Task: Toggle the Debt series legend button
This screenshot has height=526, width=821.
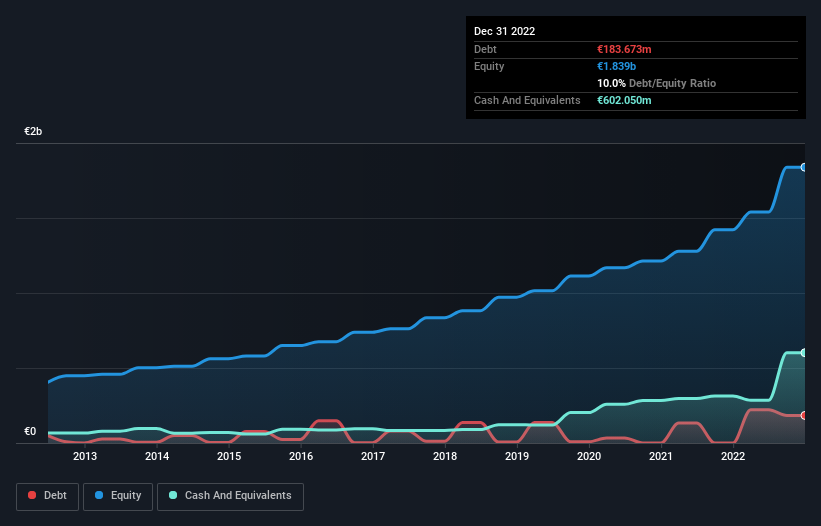Action: click(x=48, y=496)
